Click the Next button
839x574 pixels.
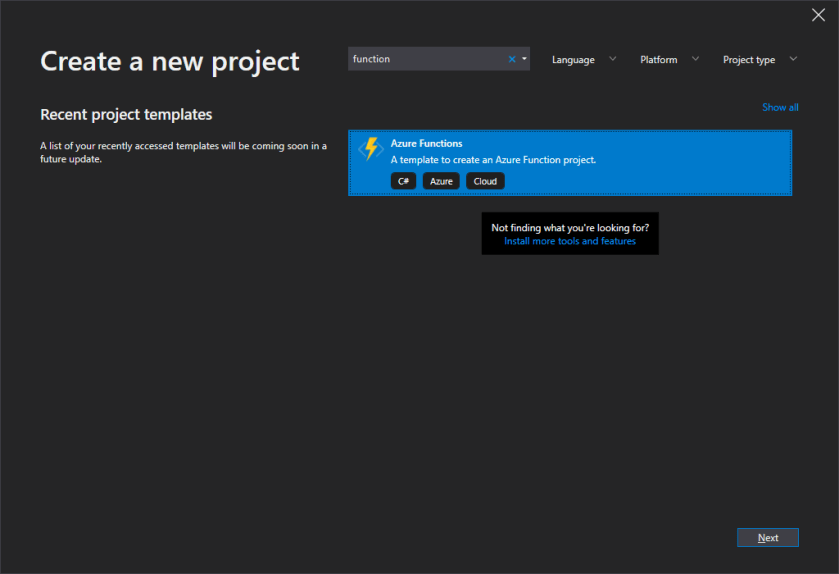click(x=767, y=538)
